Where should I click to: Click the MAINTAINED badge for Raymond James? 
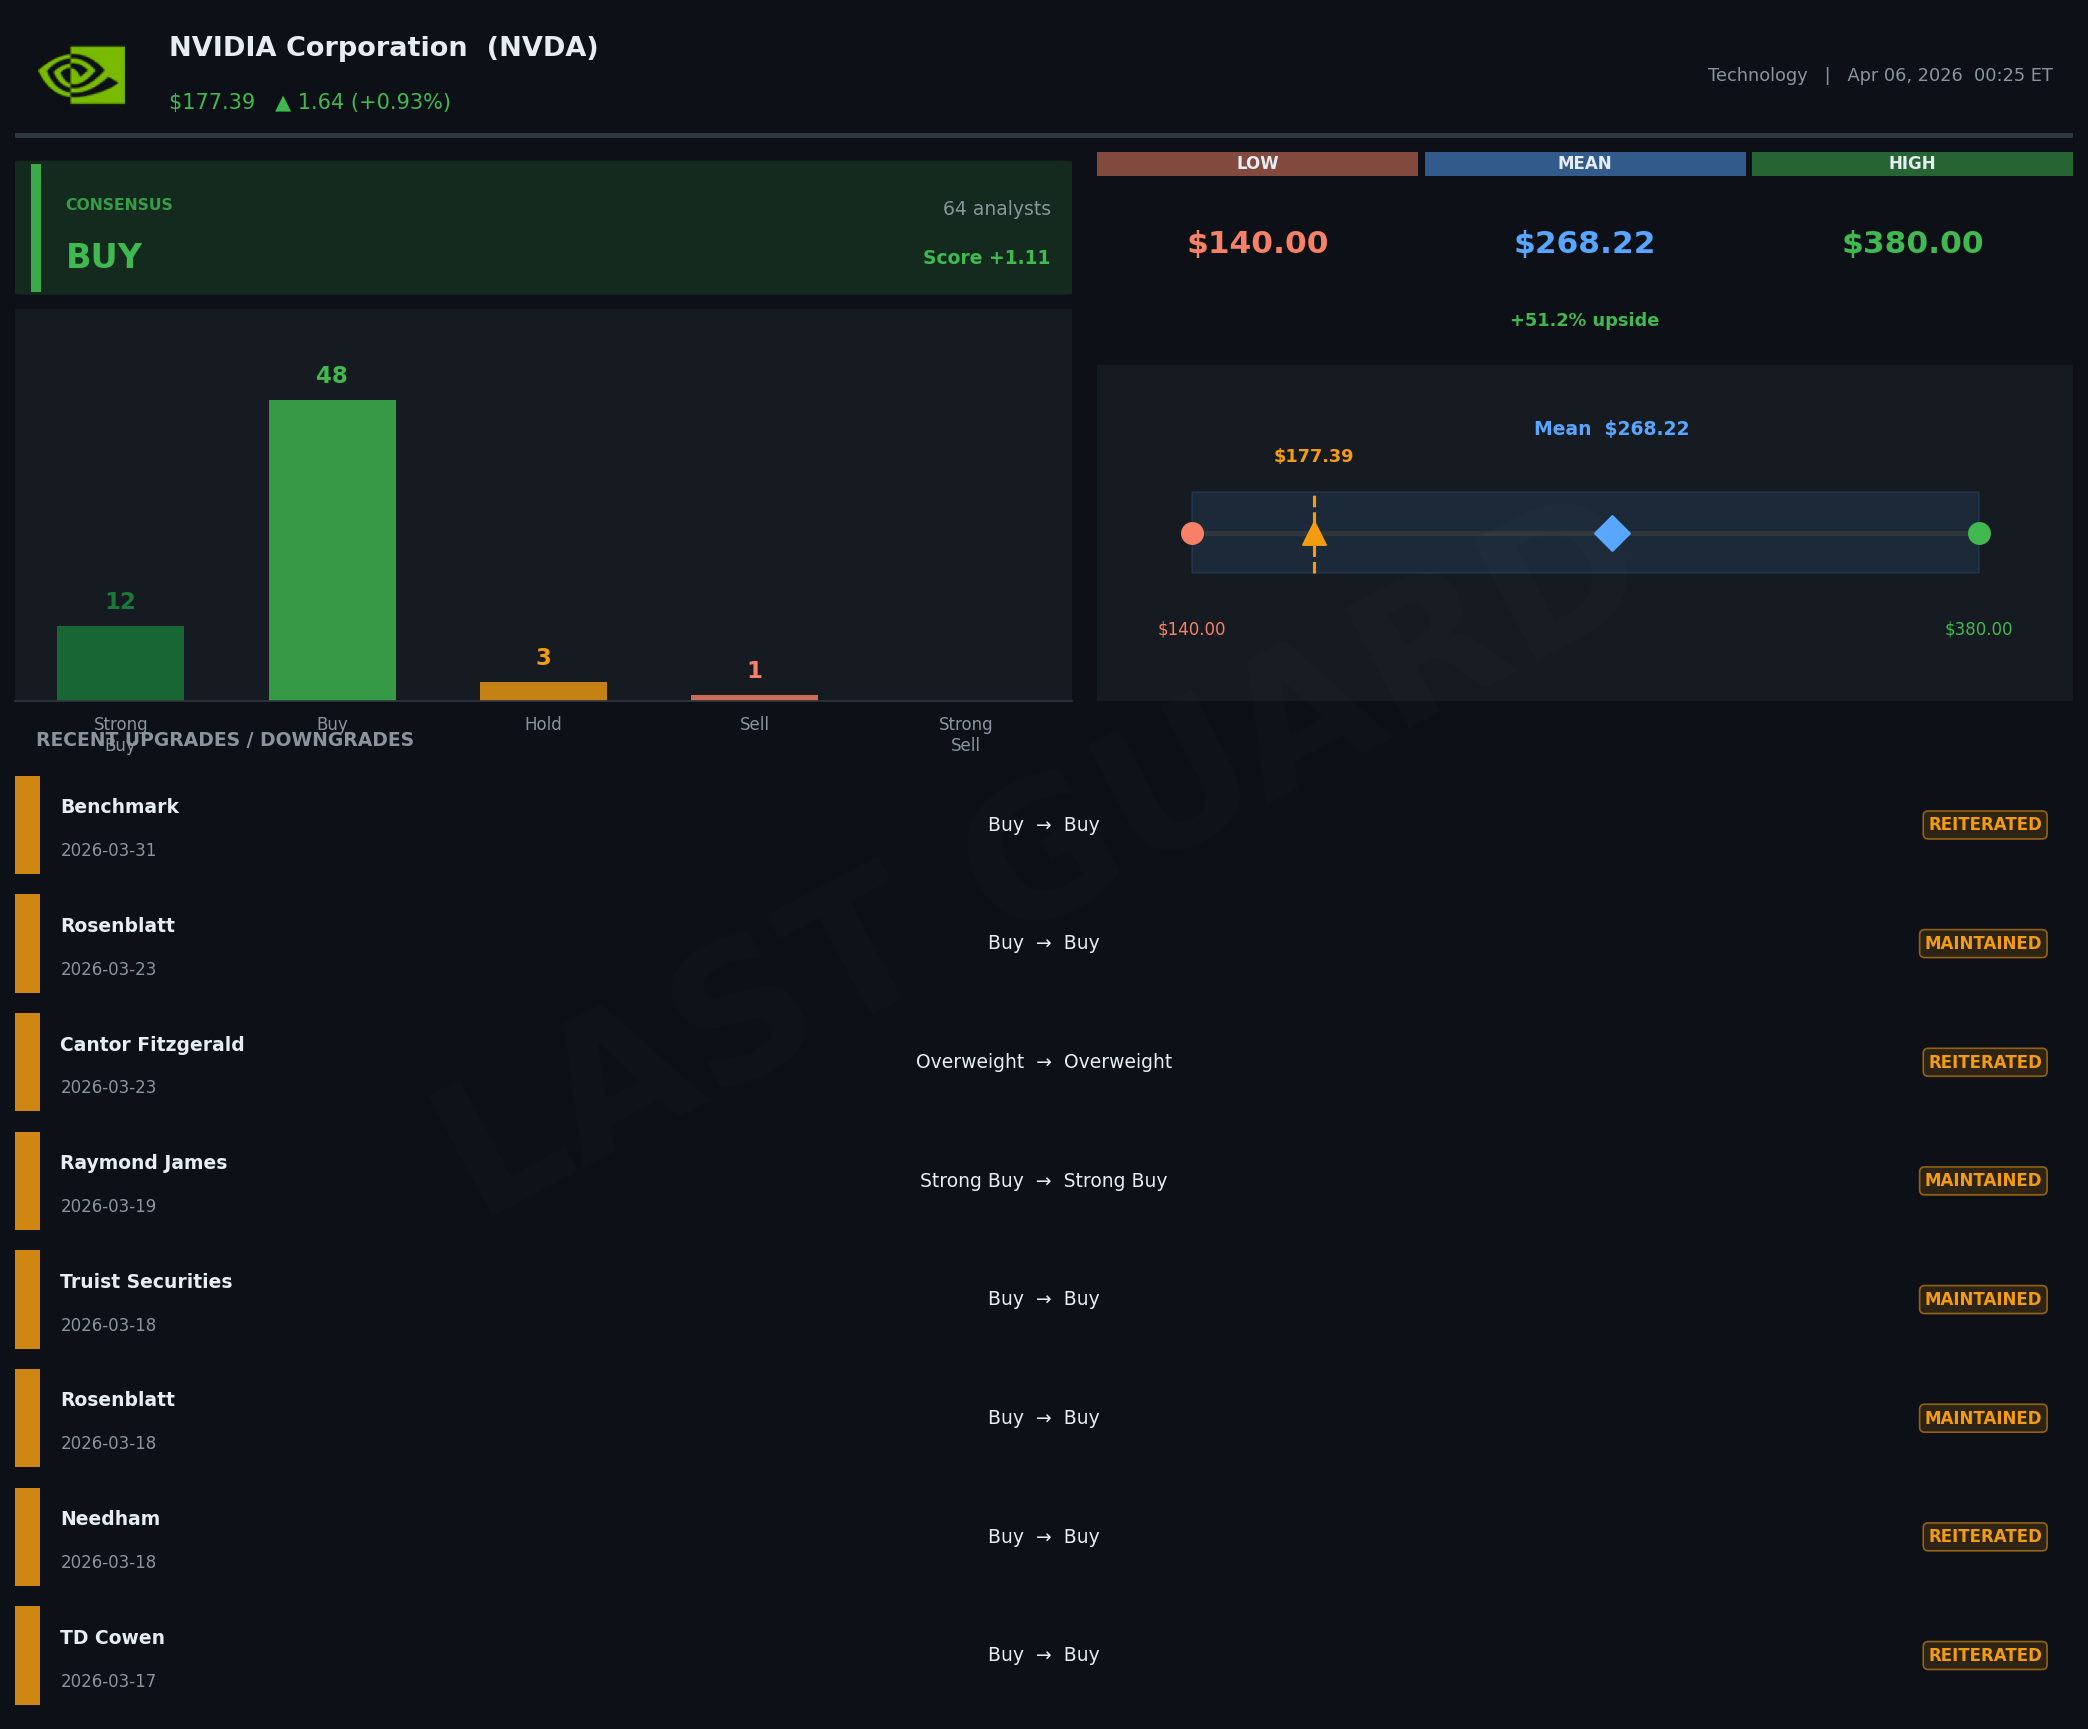pyautogui.click(x=1982, y=1180)
